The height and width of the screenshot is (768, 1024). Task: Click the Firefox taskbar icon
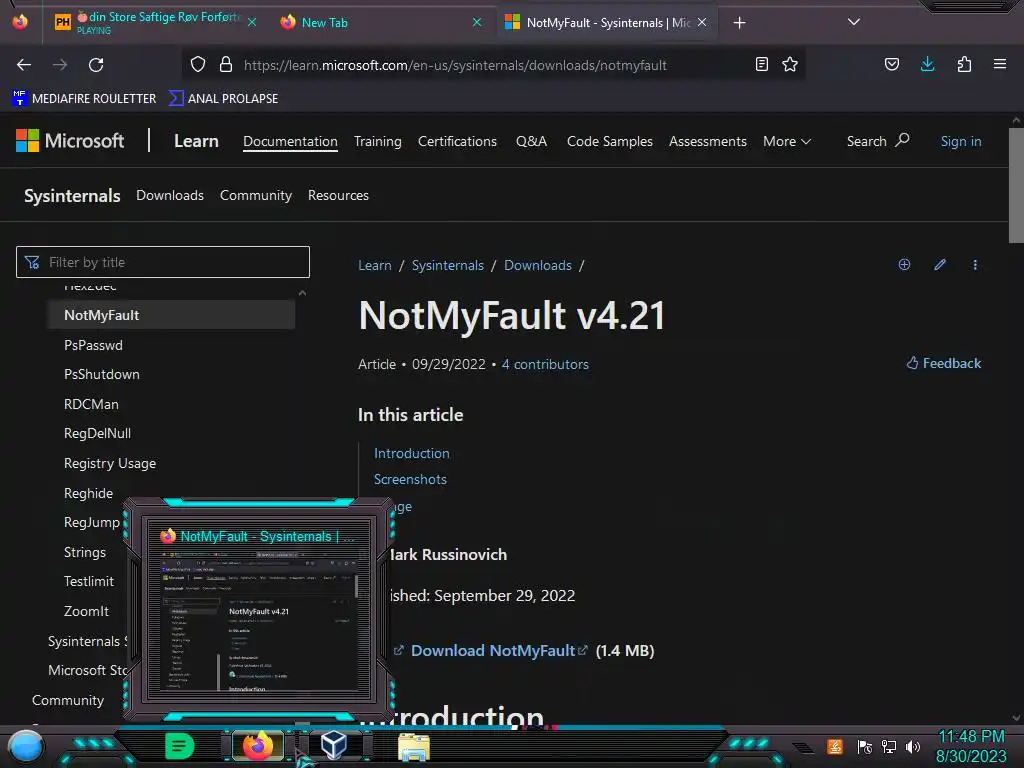pos(258,746)
